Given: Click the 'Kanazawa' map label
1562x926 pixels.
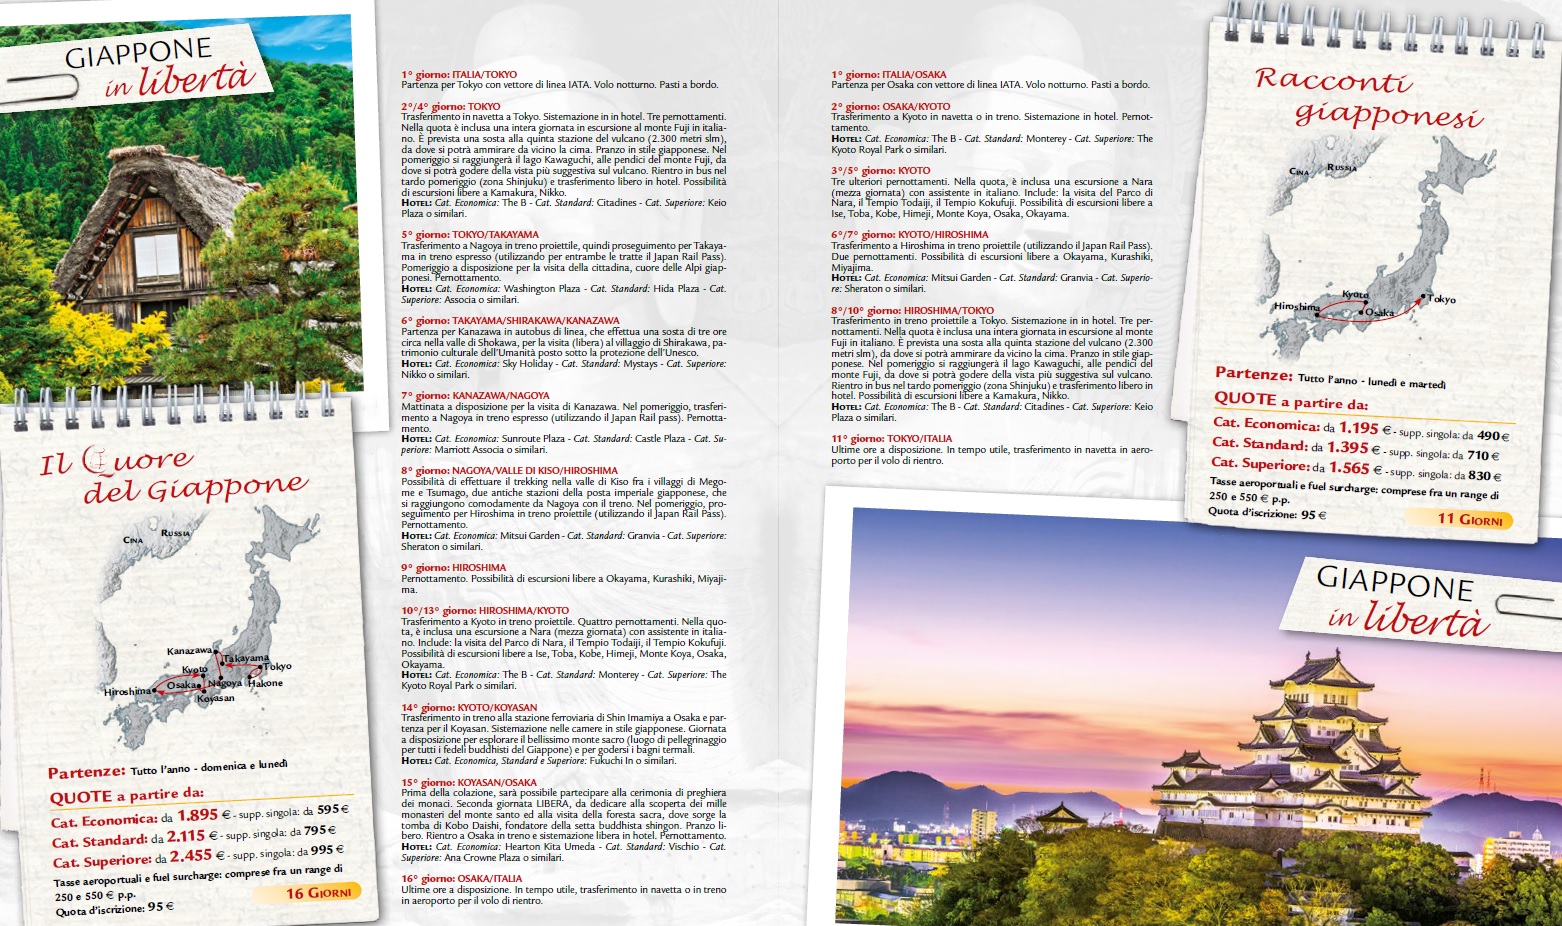Looking at the screenshot, I should (x=189, y=651).
